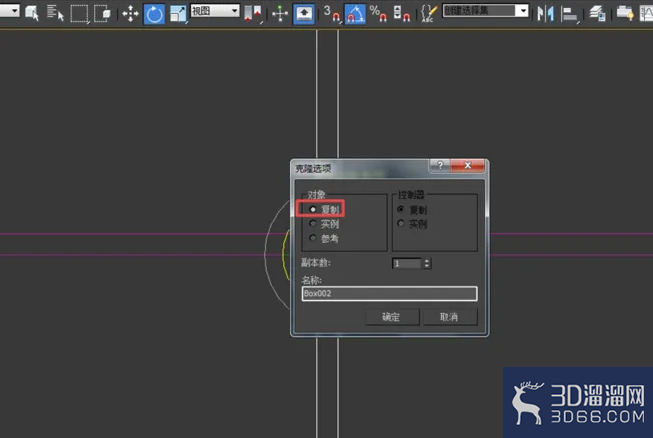Click Use Pivot Point Center icon
Viewport: 653px width, 438px height.
pos(252,13)
